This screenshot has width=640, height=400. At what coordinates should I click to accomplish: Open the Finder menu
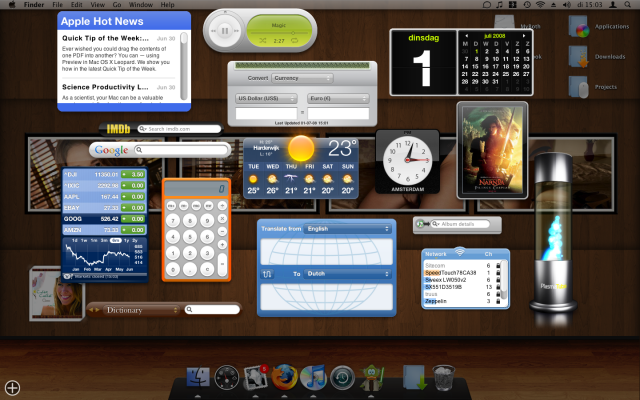tap(34, 4)
